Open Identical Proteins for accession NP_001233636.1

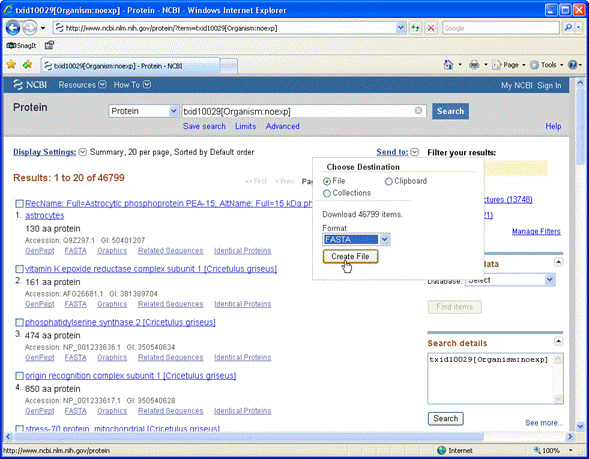click(243, 358)
